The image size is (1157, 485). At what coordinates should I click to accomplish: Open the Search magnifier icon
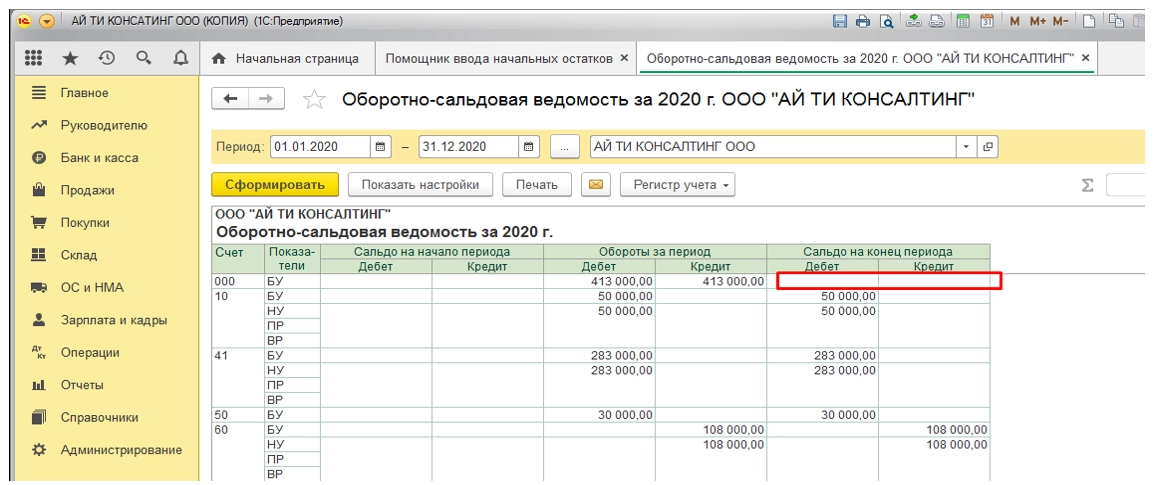[x=143, y=58]
